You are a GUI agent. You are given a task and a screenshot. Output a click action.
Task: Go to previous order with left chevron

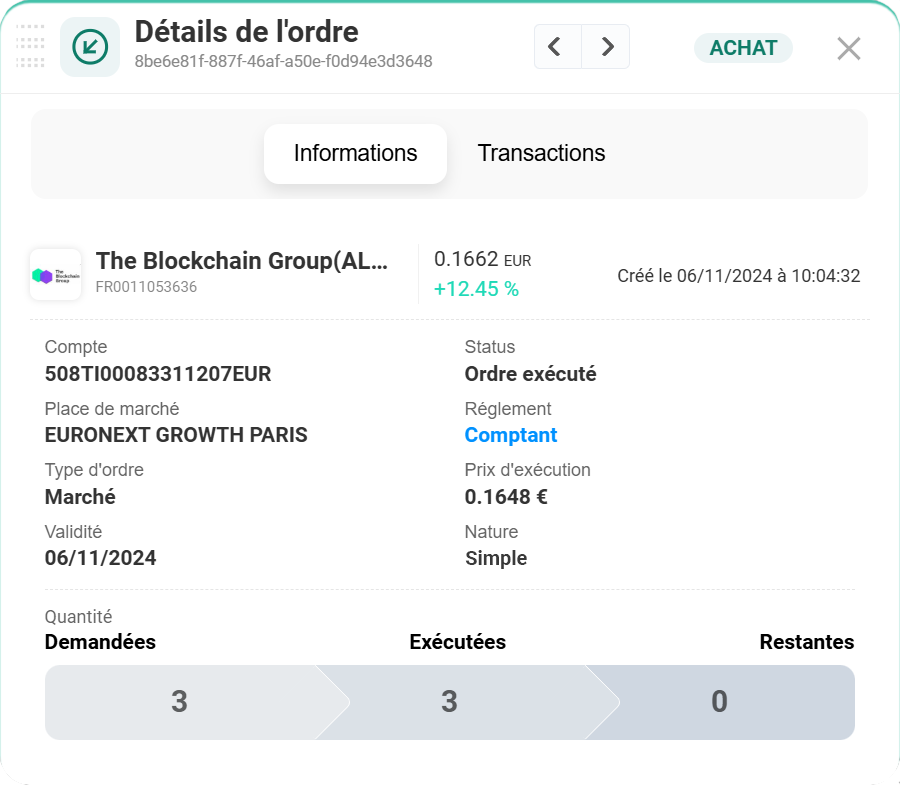click(557, 47)
